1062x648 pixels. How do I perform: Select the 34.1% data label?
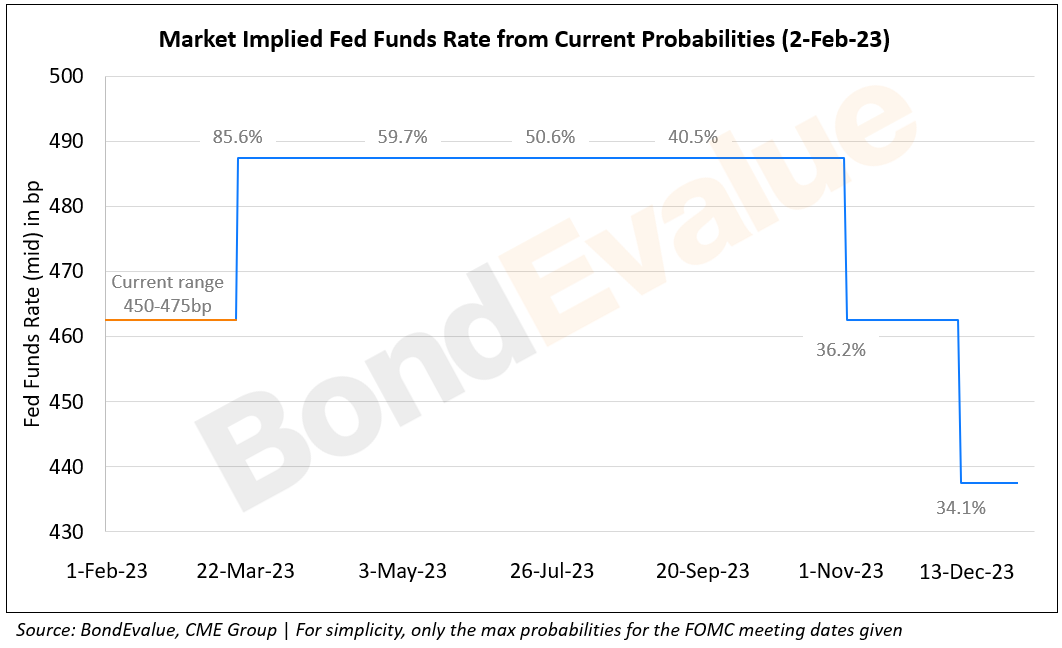click(960, 508)
